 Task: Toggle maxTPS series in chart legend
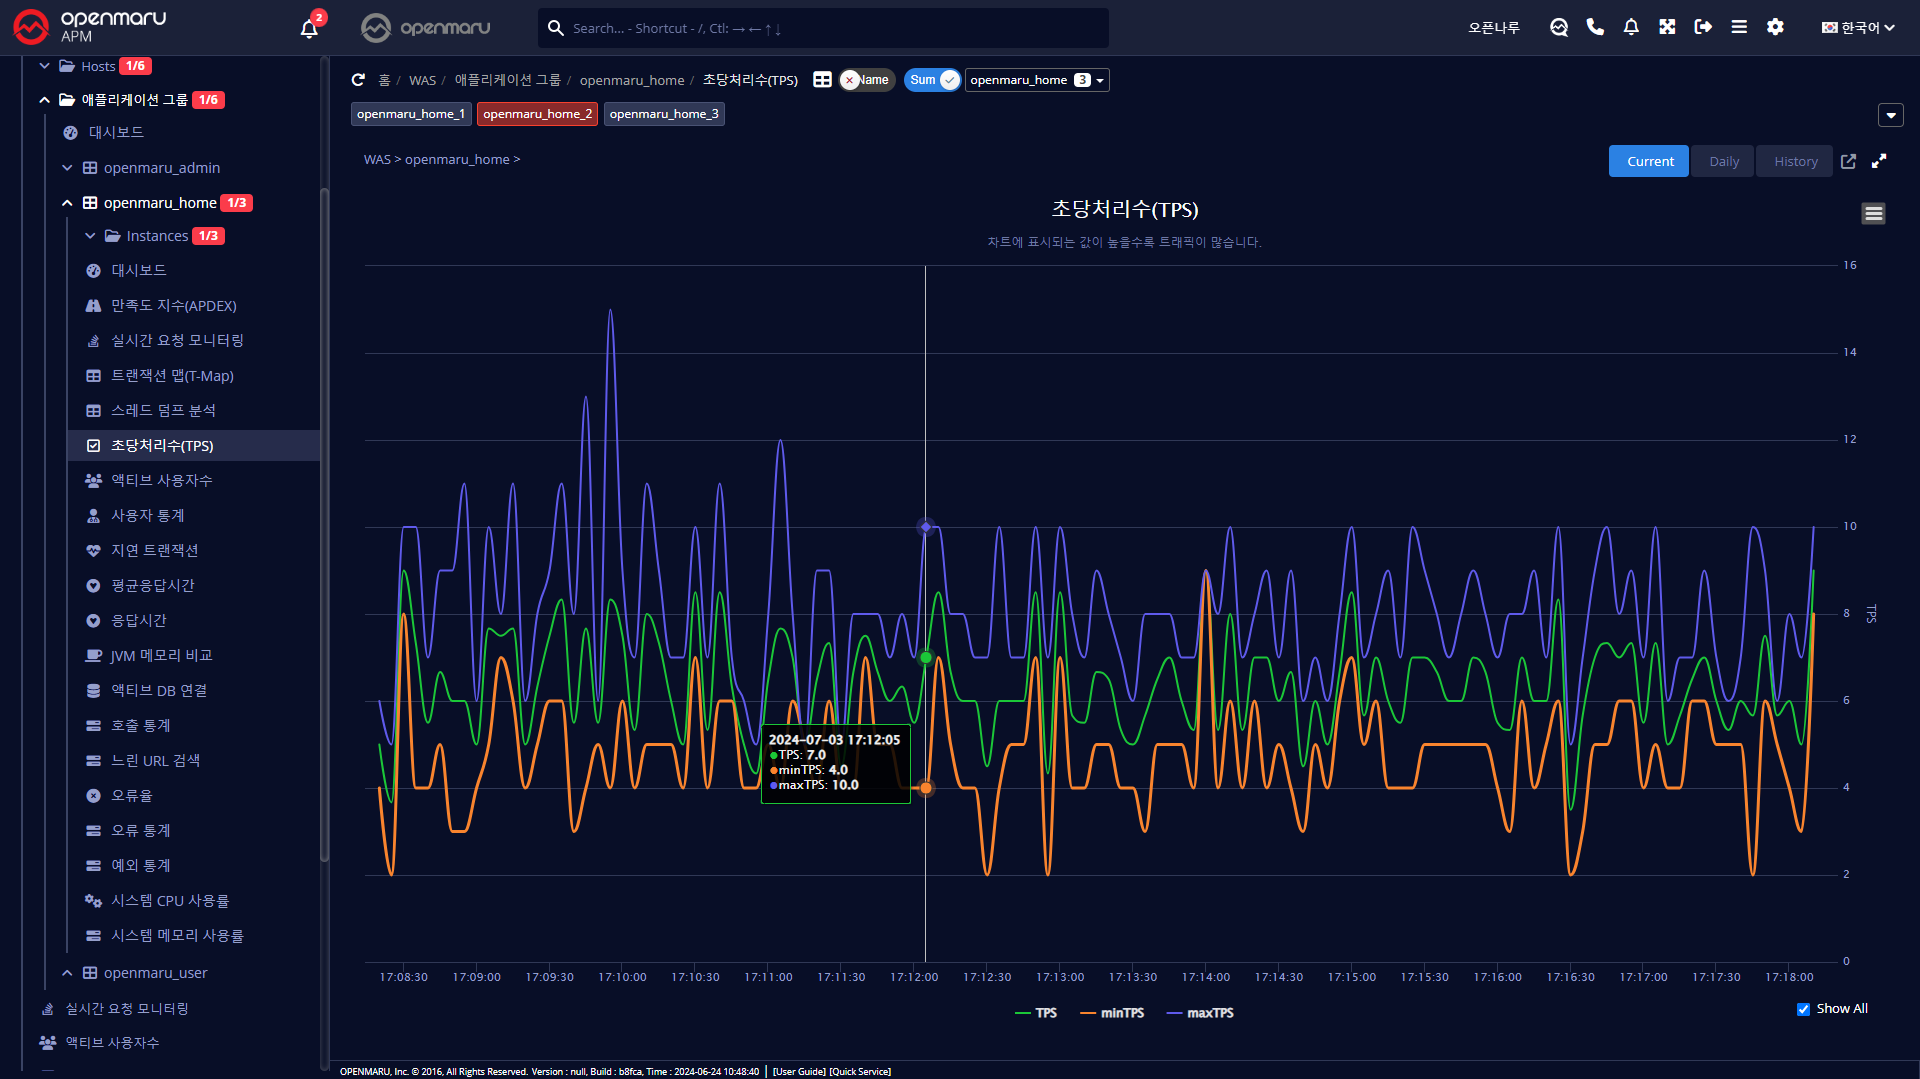point(1200,1013)
